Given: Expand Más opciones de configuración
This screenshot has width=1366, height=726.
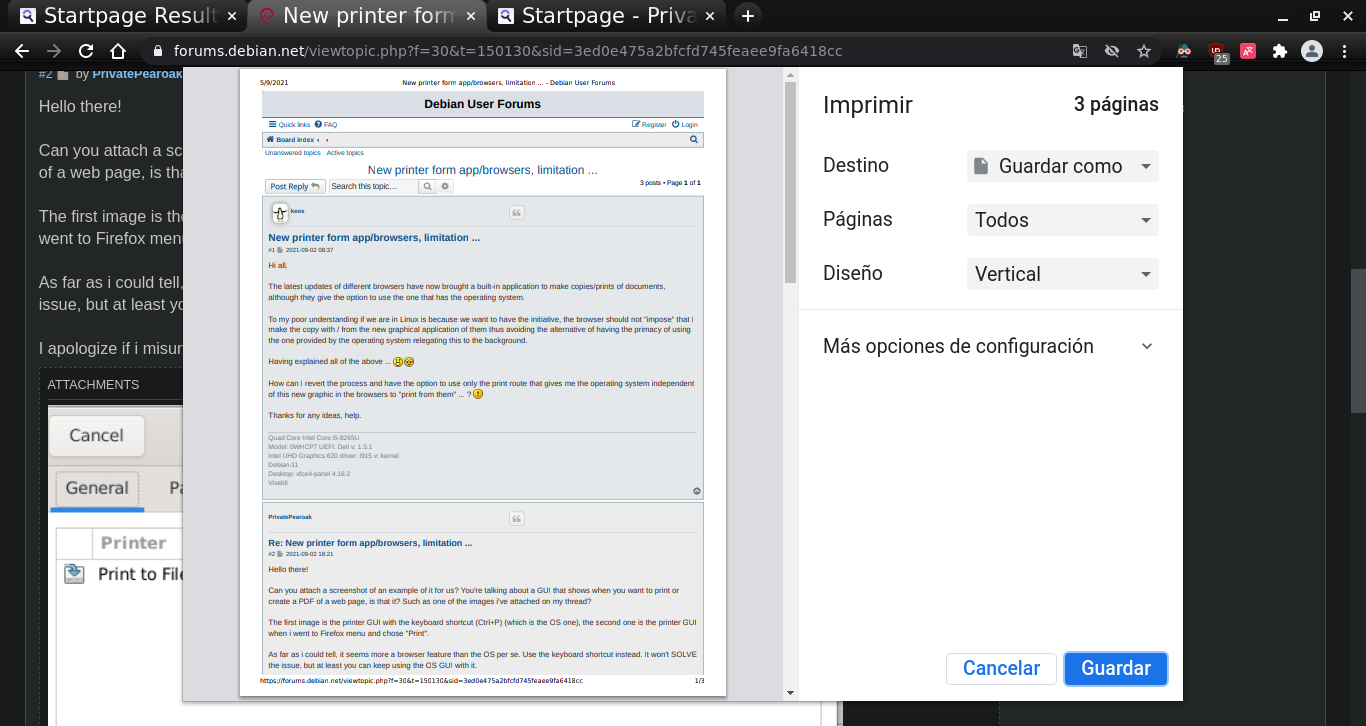Looking at the screenshot, I should pos(988,346).
